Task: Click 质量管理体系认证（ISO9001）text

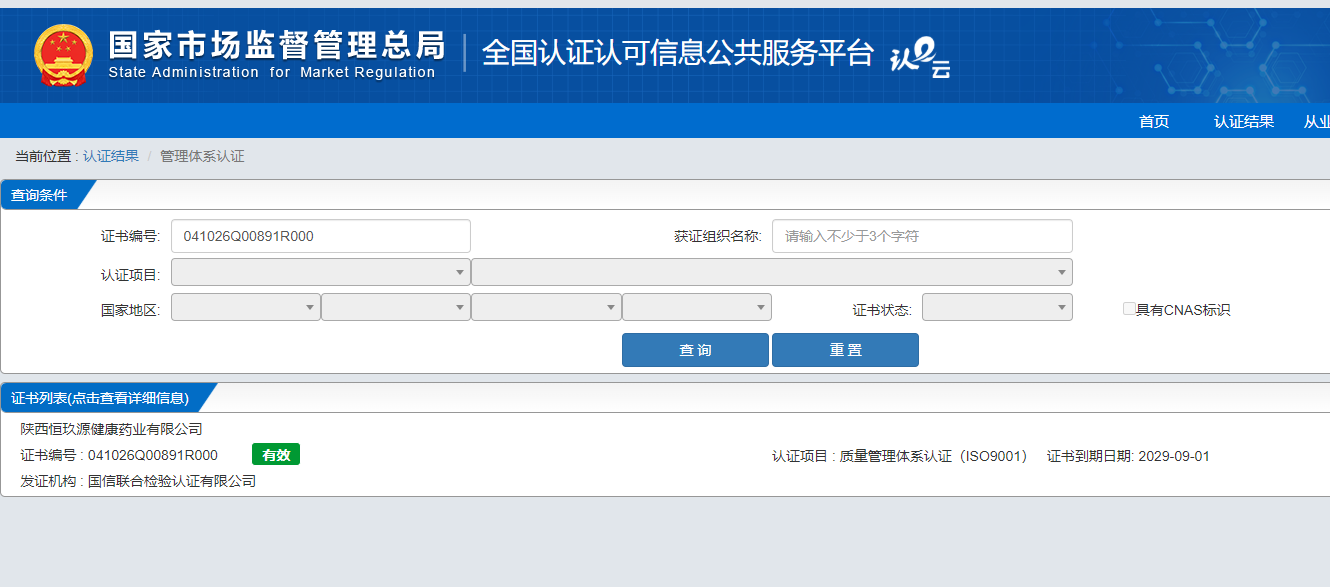Action: [x=933, y=457]
